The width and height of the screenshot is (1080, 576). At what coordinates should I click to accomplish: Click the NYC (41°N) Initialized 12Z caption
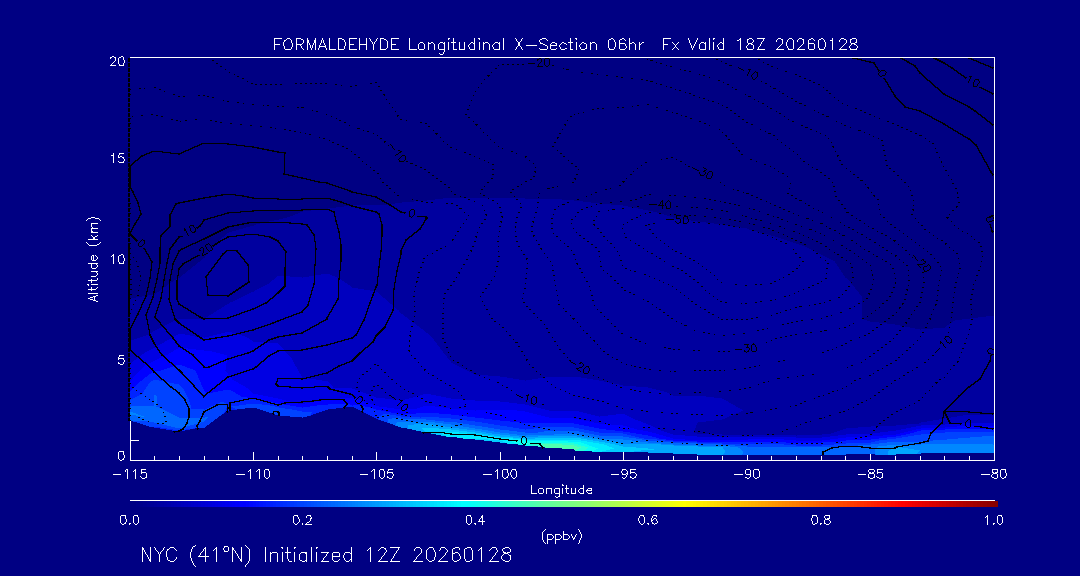pyautogui.click(x=326, y=555)
